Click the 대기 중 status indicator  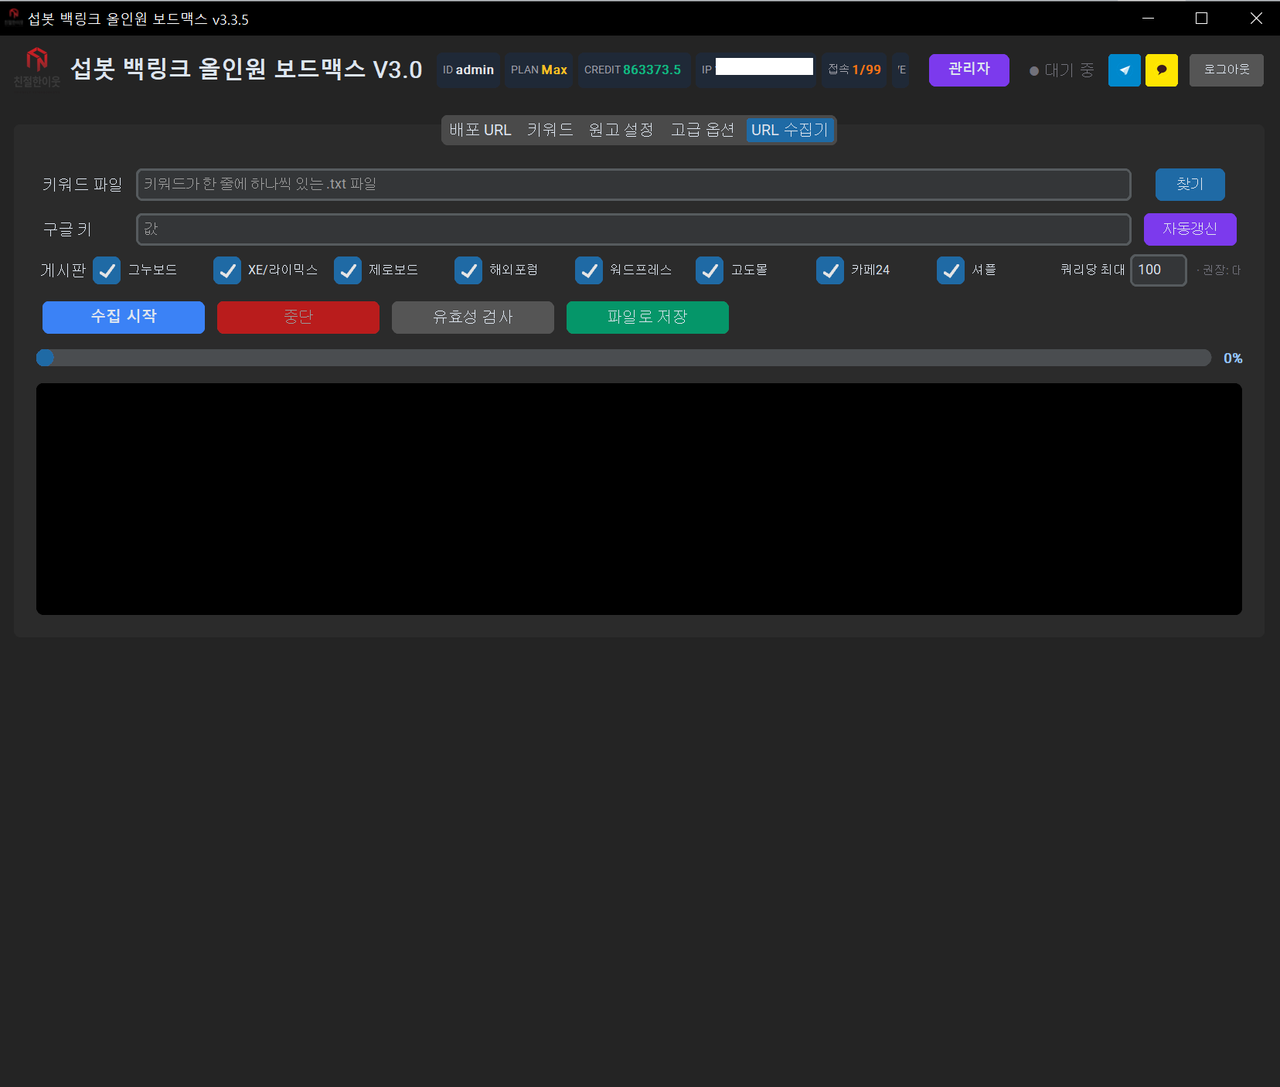coord(1062,70)
